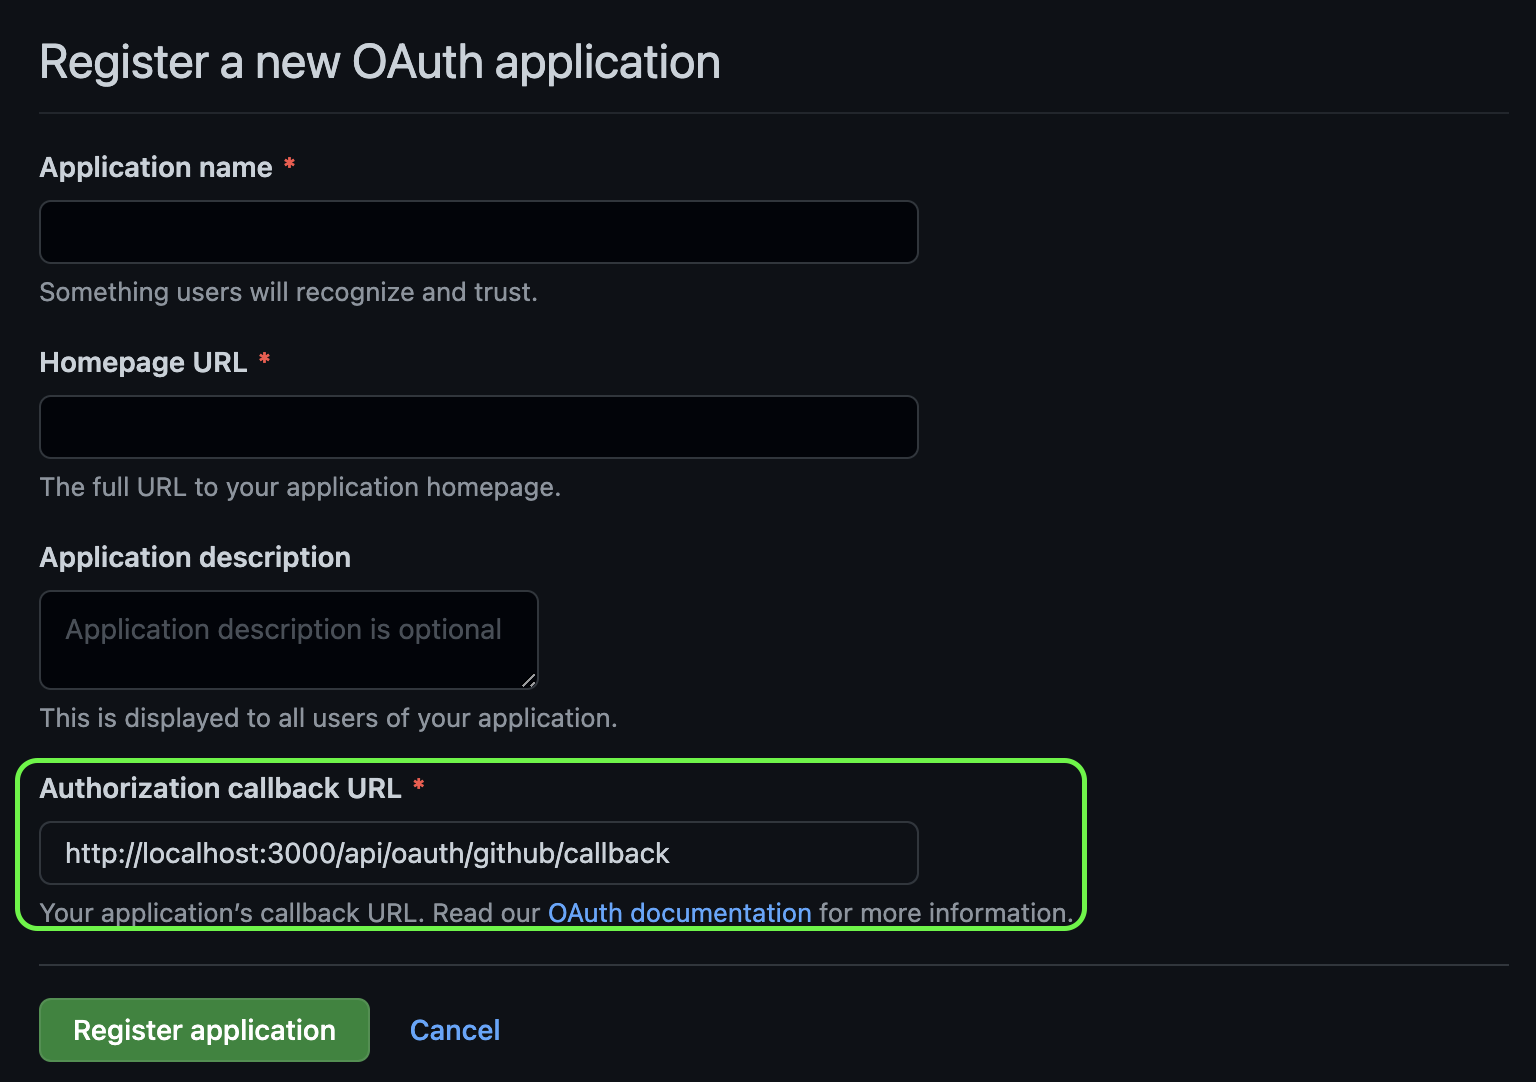Viewport: 1536px width, 1082px height.
Task: Click the Register application button
Action: click(203, 1030)
